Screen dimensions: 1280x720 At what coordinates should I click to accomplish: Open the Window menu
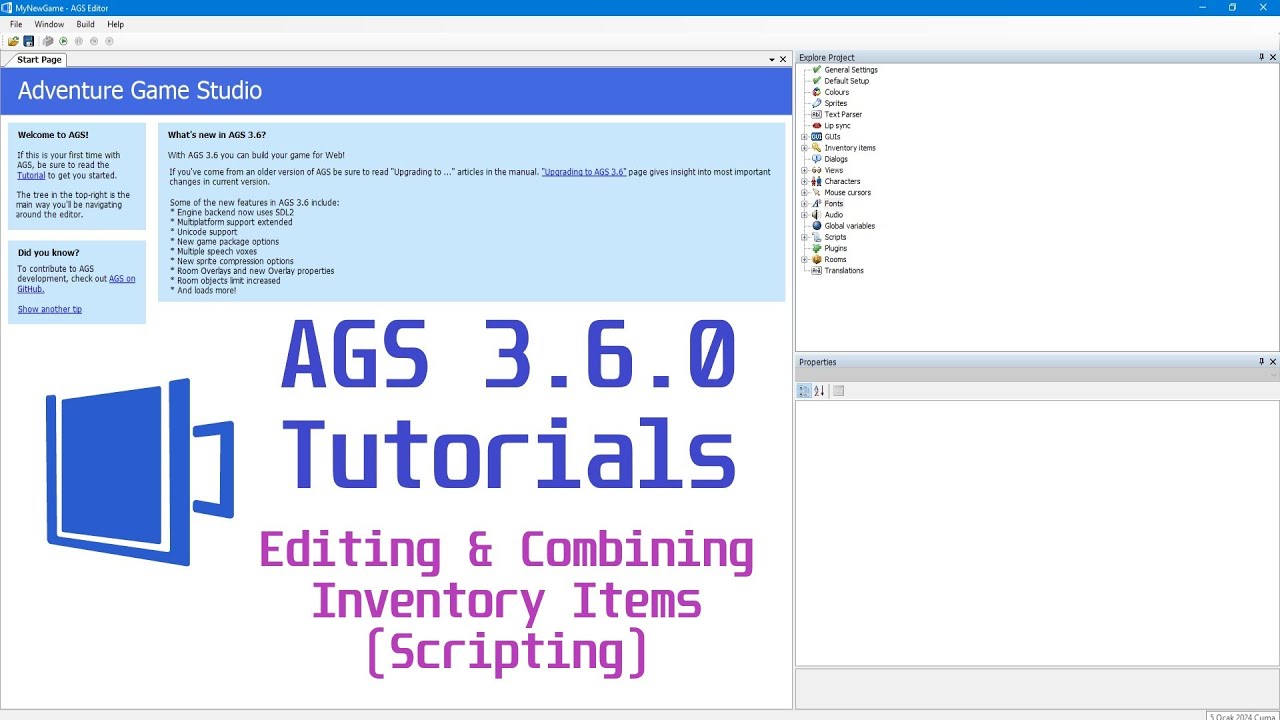point(49,24)
